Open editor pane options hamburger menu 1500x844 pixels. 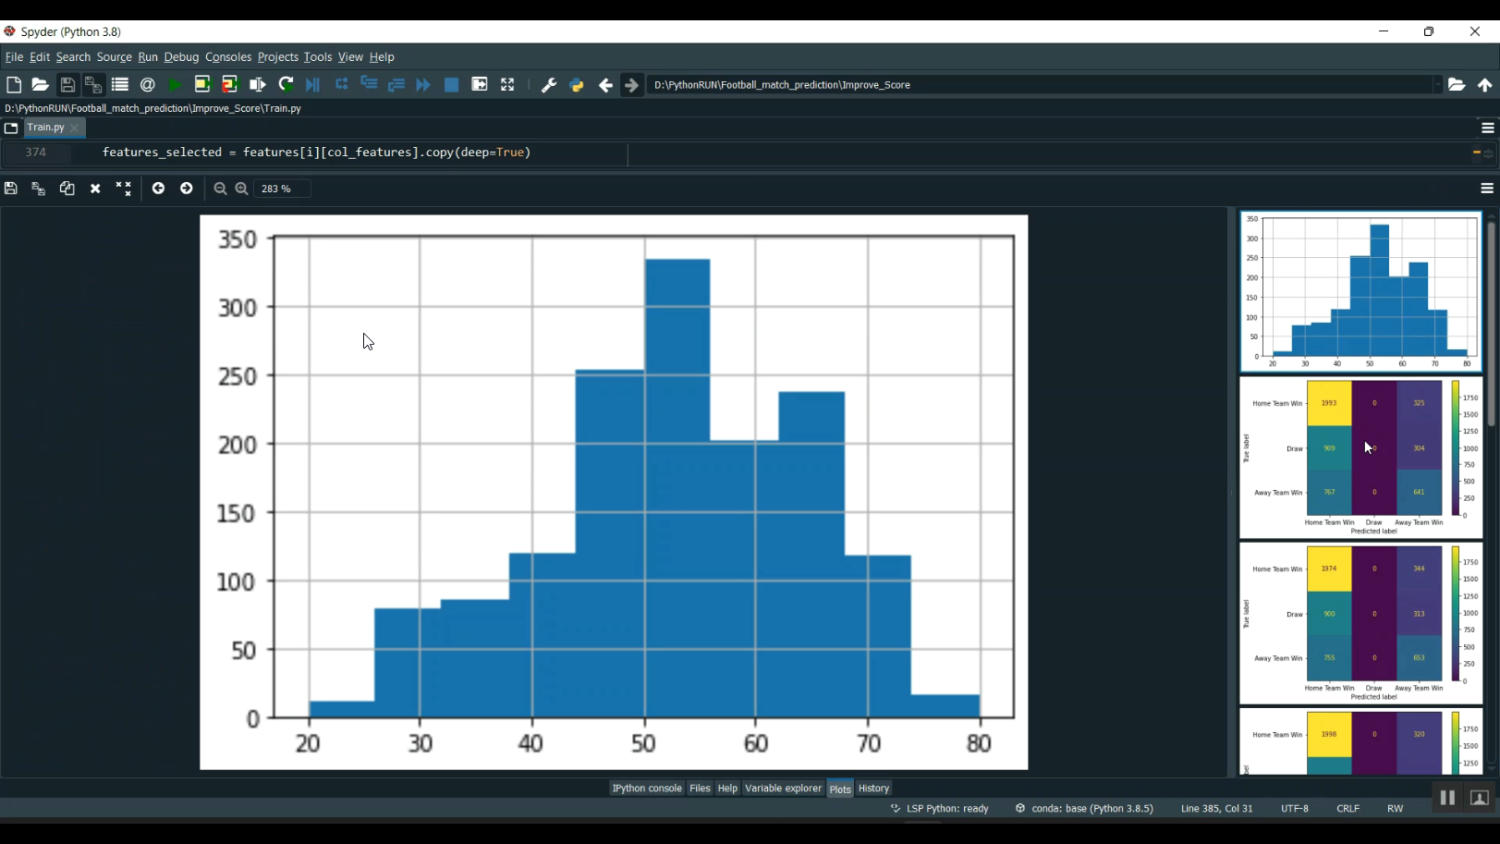pyautogui.click(x=1487, y=128)
